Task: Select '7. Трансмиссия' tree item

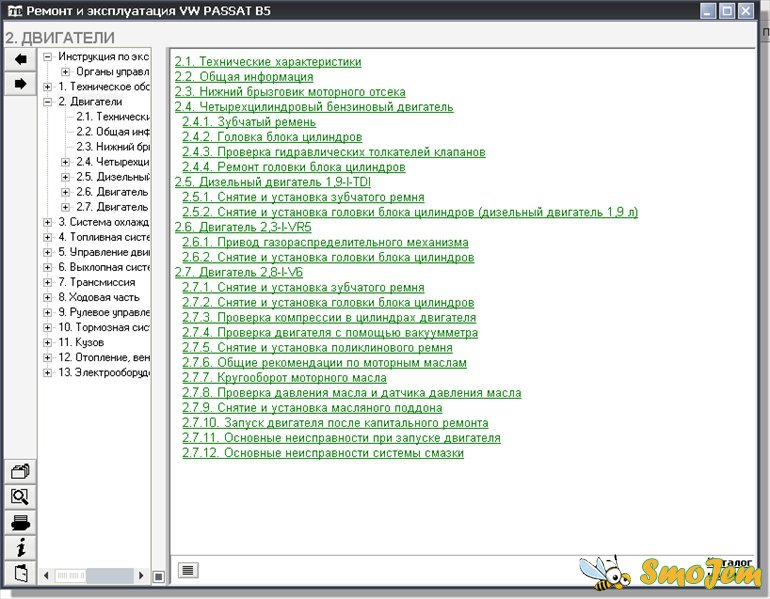Action: coord(97,282)
